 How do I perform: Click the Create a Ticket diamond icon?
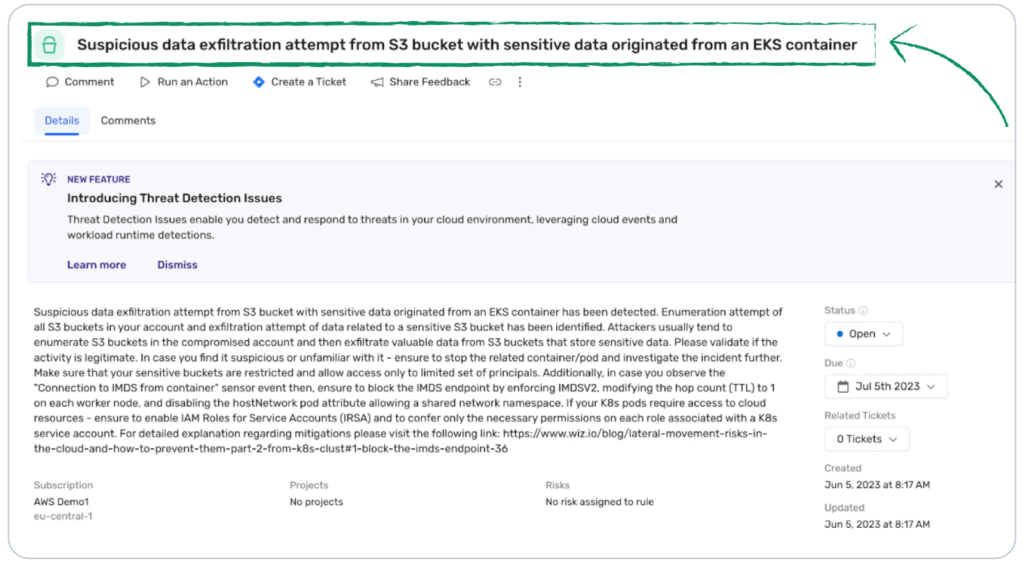pos(259,82)
